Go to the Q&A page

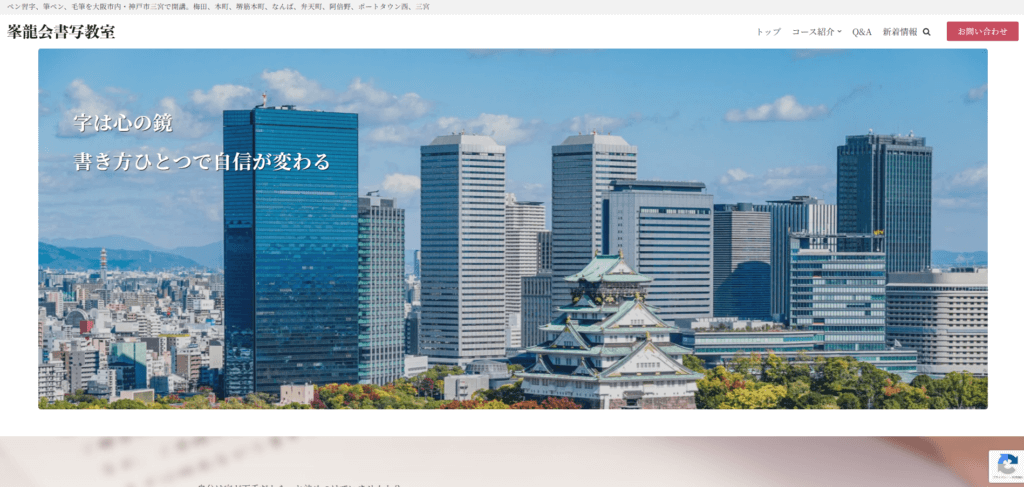pyautogui.click(x=862, y=32)
